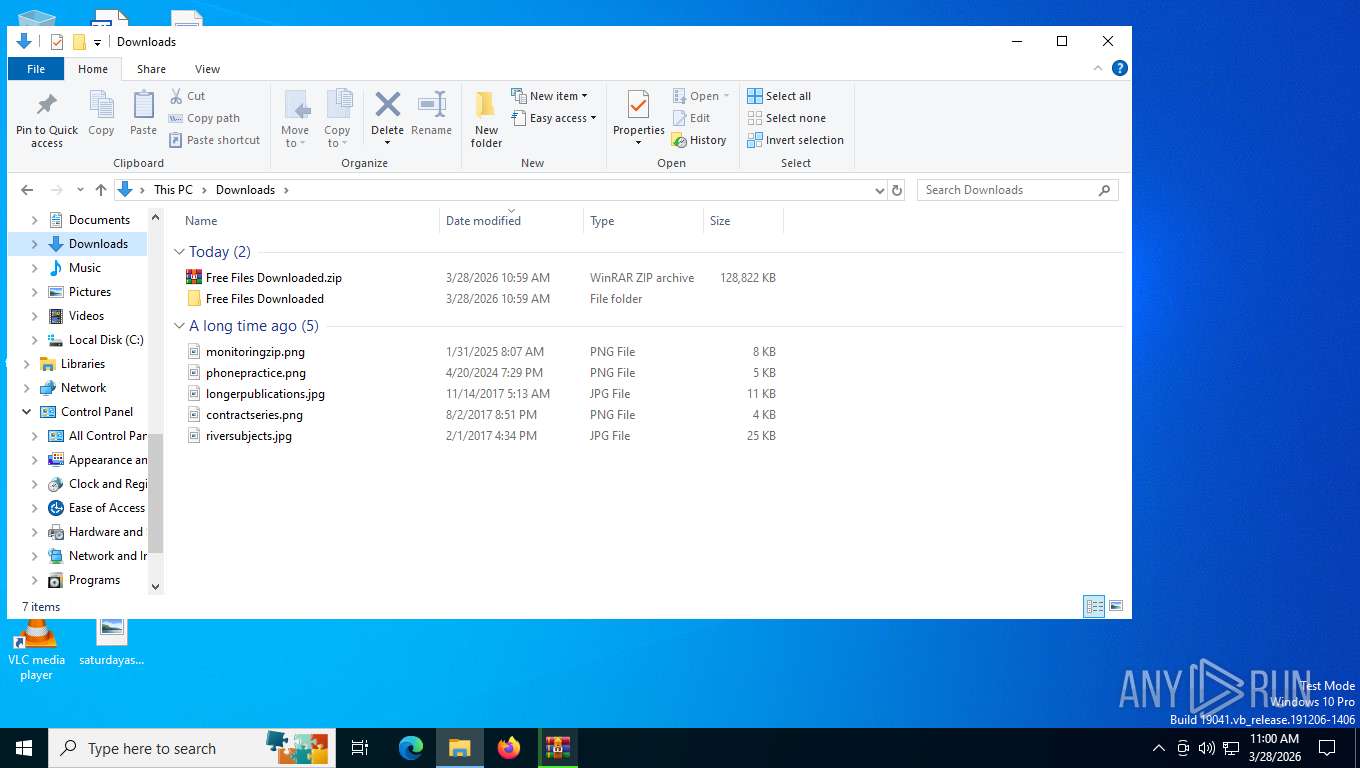Viewport: 1360px width, 768px height.
Task: Click Pin to Quick access icon
Action: pos(47,105)
